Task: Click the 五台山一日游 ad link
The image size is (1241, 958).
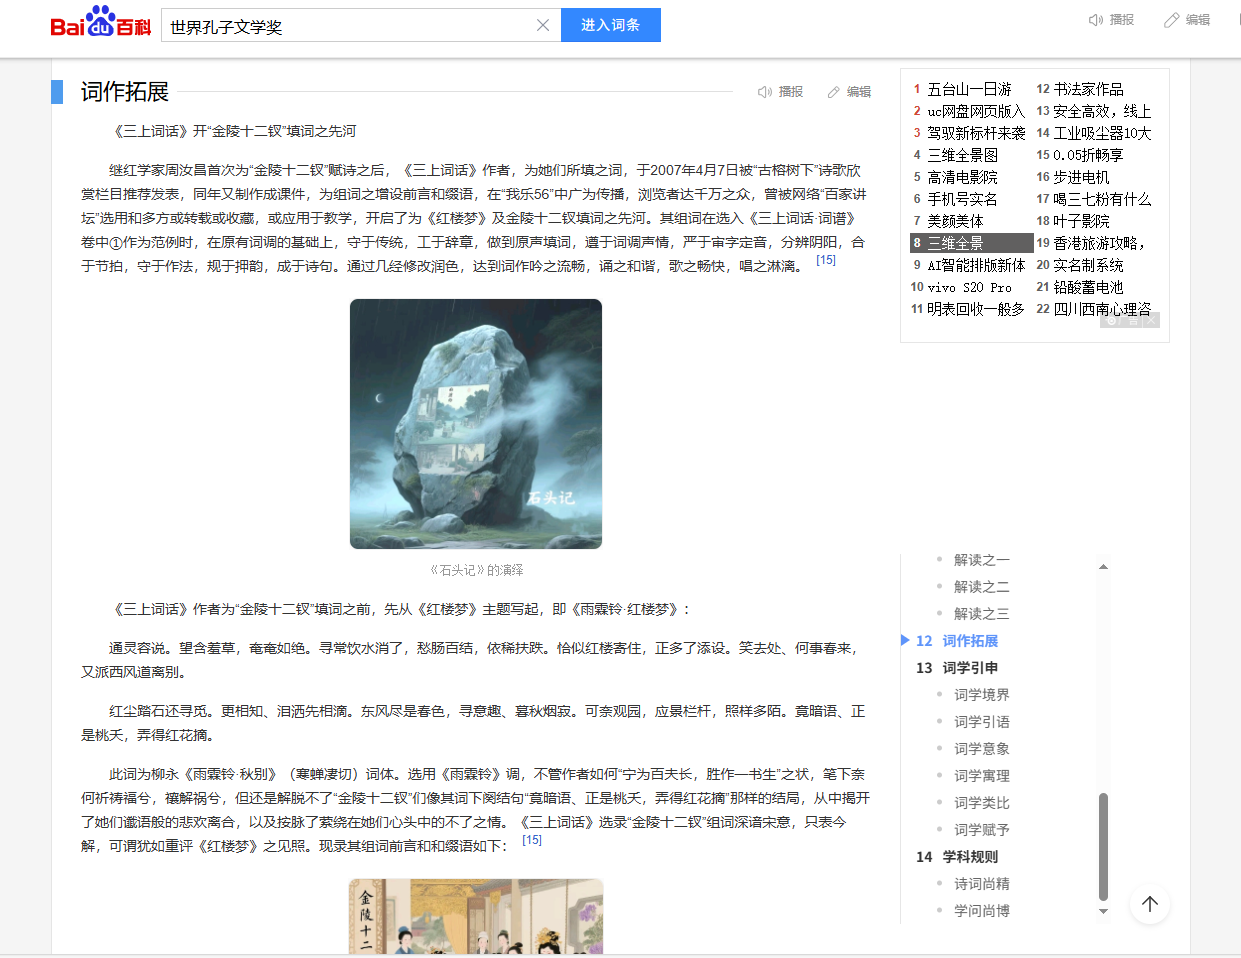Action: [969, 89]
